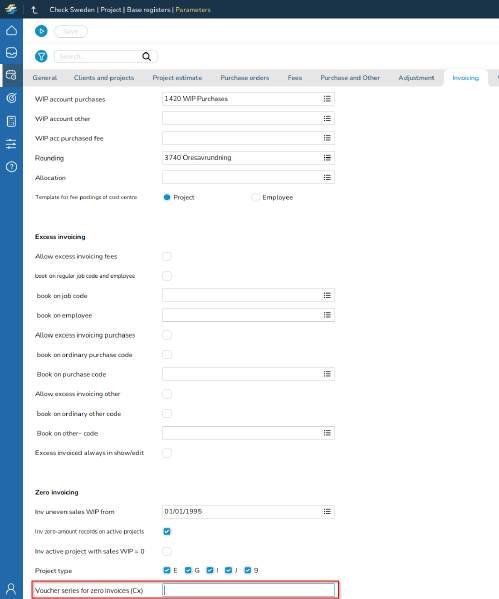Click the Save button
Image resolution: width=499 pixels, height=599 pixels.
71,31
